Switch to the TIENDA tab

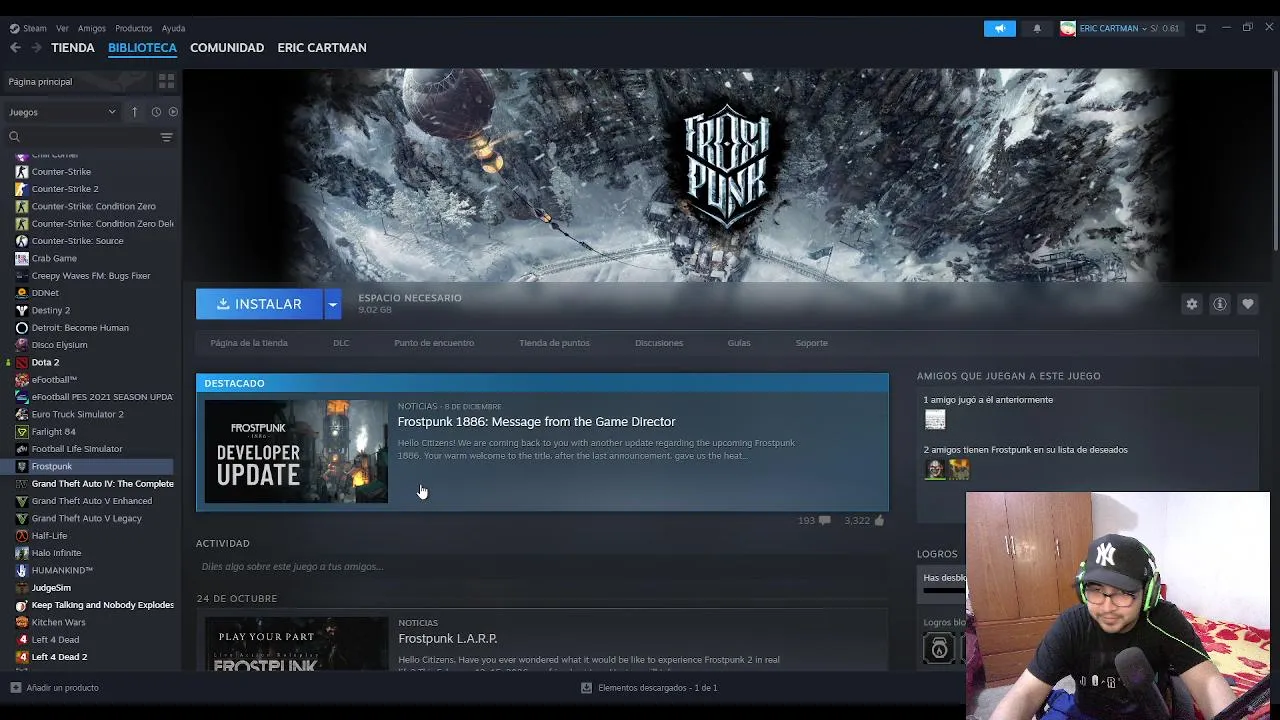[x=73, y=47]
